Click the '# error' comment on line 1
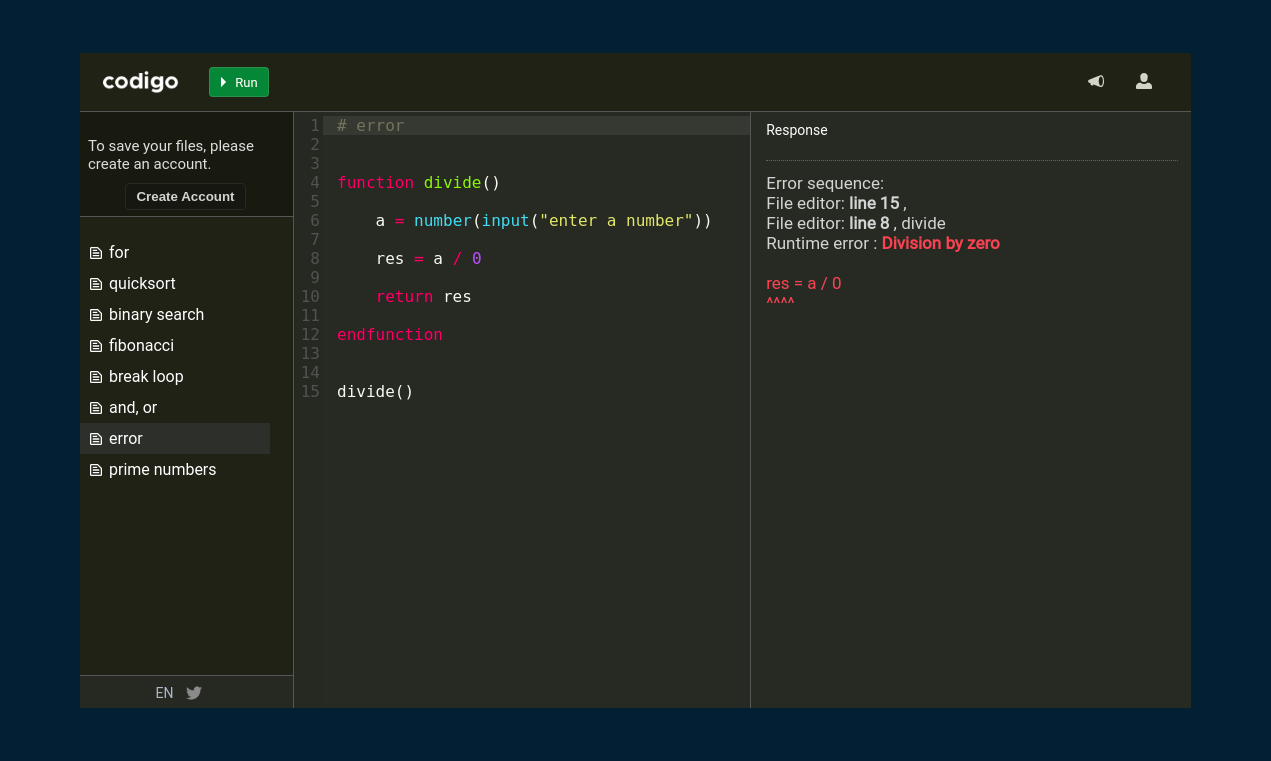 point(371,125)
